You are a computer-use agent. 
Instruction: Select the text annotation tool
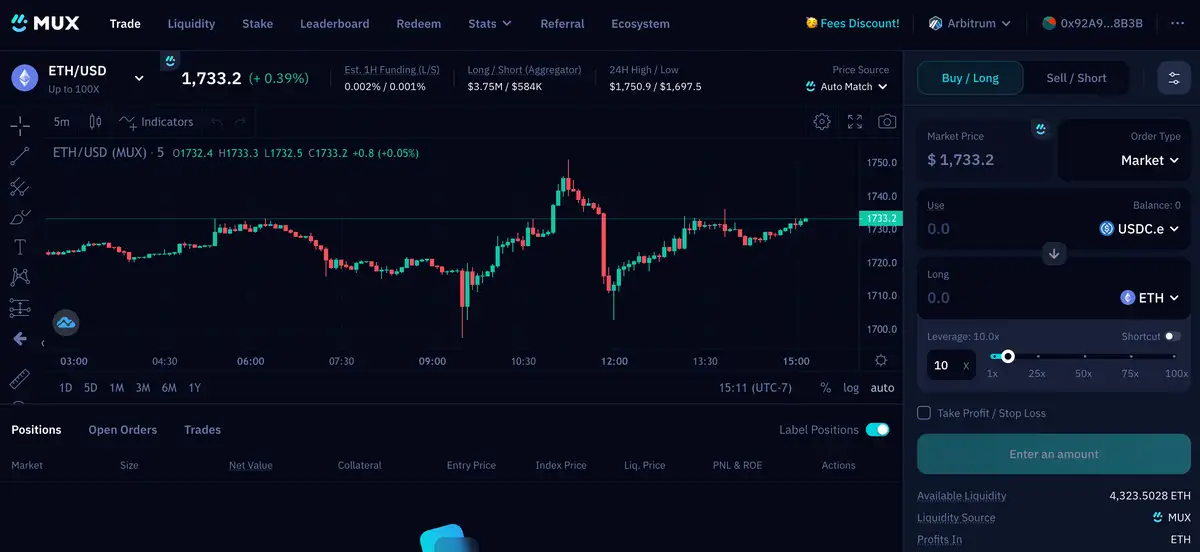coord(20,247)
